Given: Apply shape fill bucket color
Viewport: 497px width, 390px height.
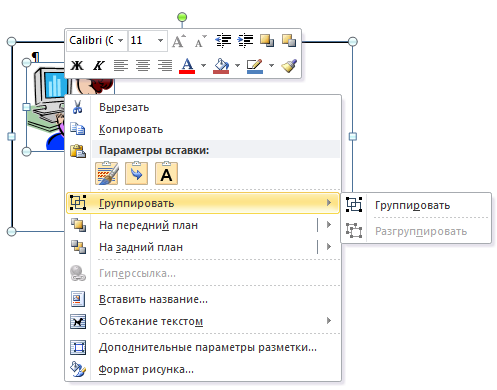Looking at the screenshot, I should 221,66.
